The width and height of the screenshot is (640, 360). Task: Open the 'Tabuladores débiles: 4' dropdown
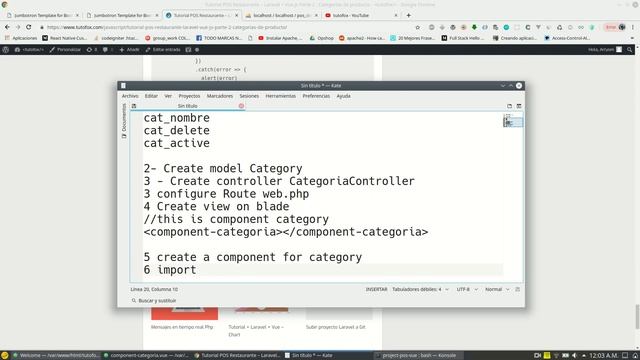point(420,289)
